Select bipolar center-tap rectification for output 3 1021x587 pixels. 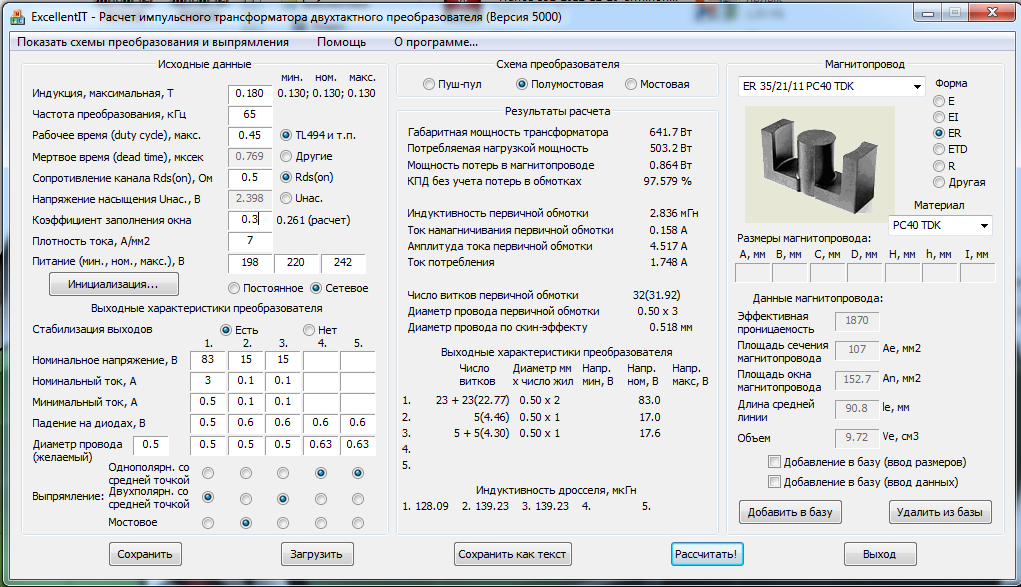283,499
